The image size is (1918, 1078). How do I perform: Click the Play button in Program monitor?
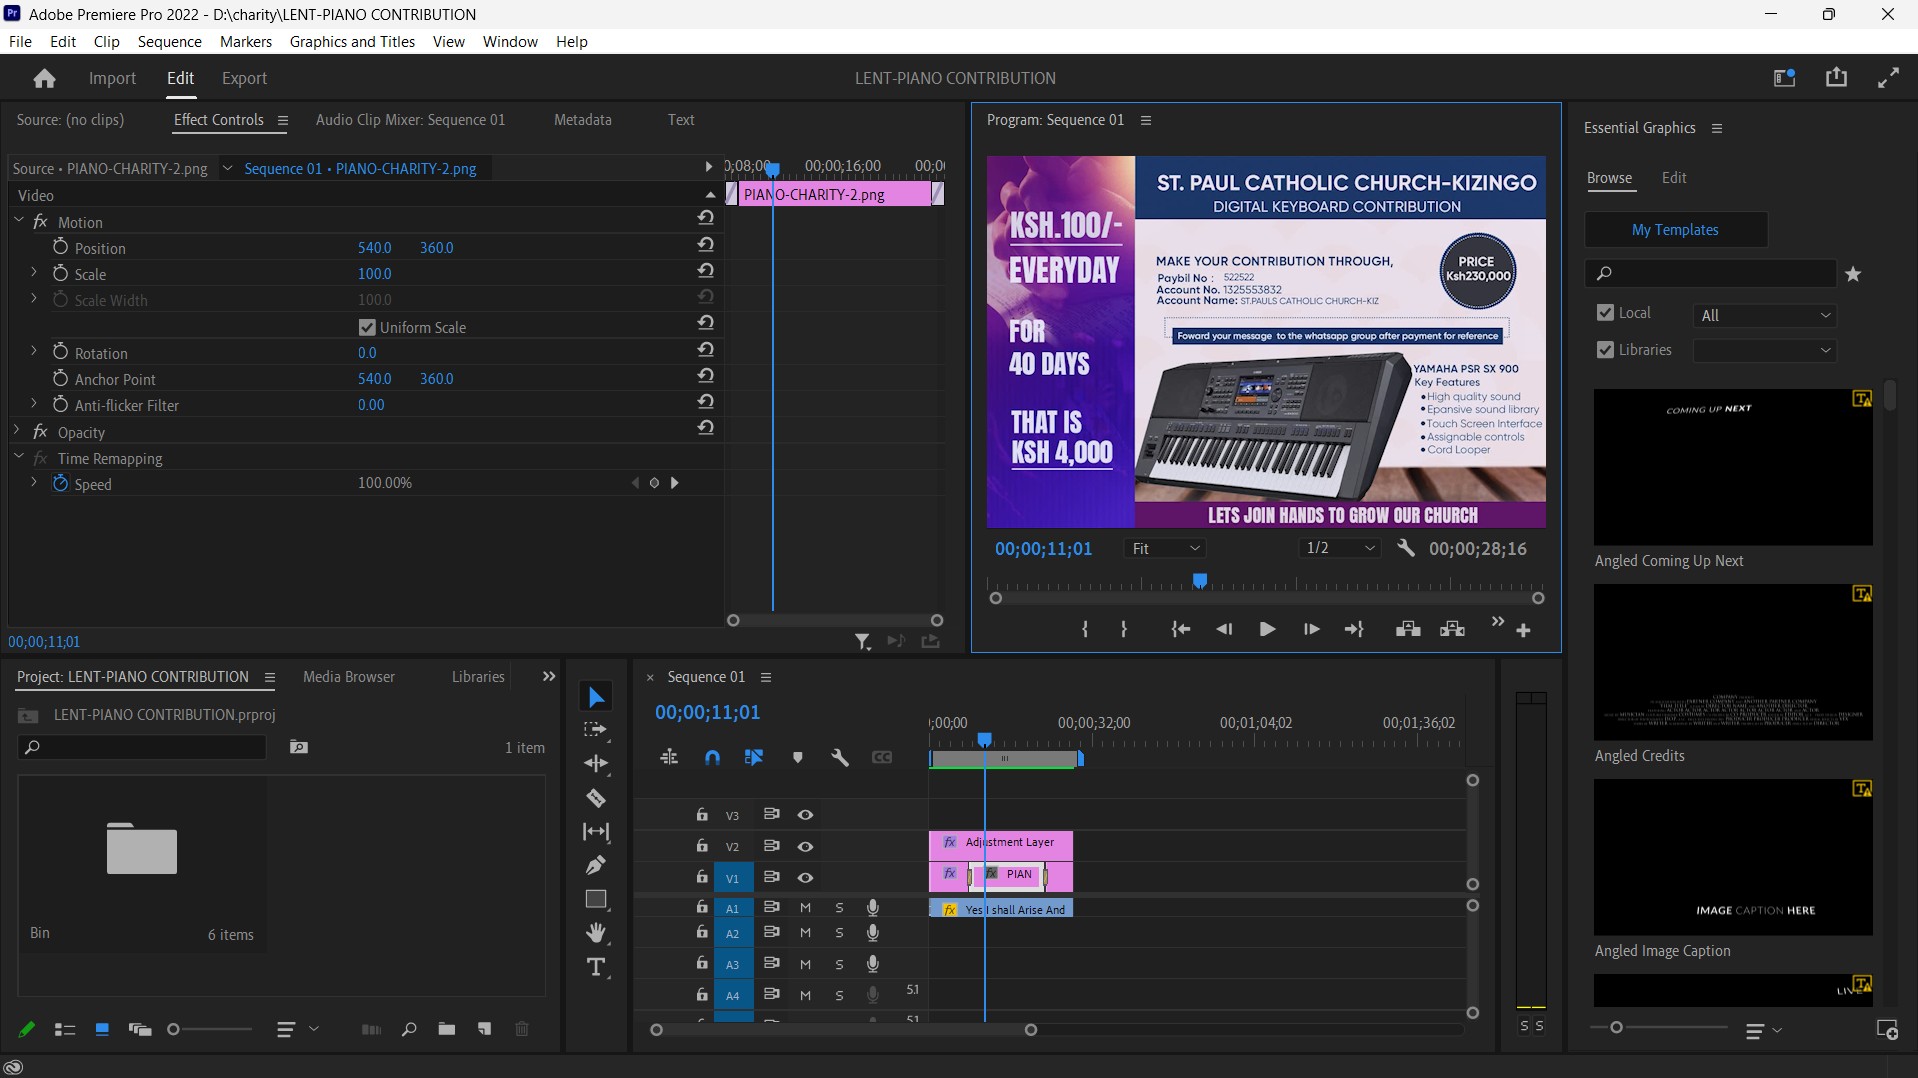(x=1266, y=629)
